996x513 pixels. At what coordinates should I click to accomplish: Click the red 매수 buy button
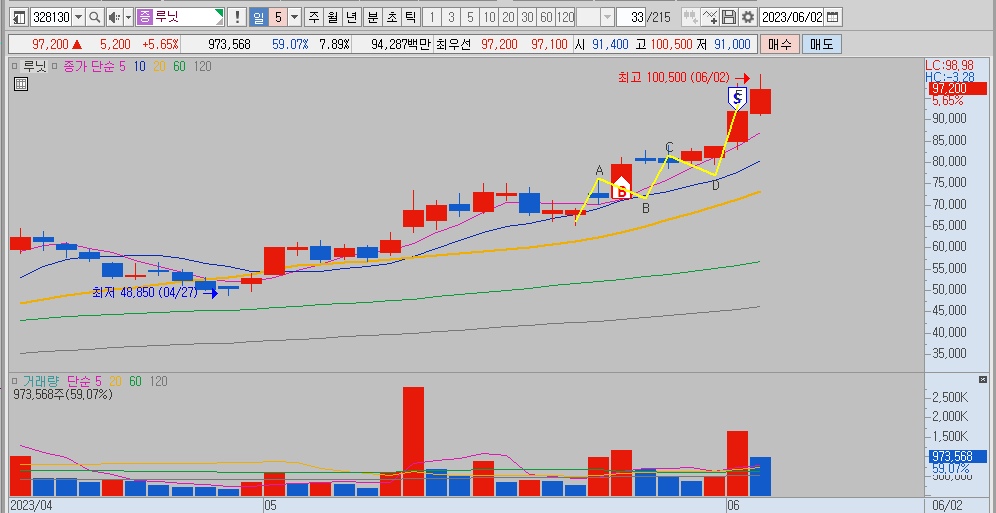pos(779,44)
